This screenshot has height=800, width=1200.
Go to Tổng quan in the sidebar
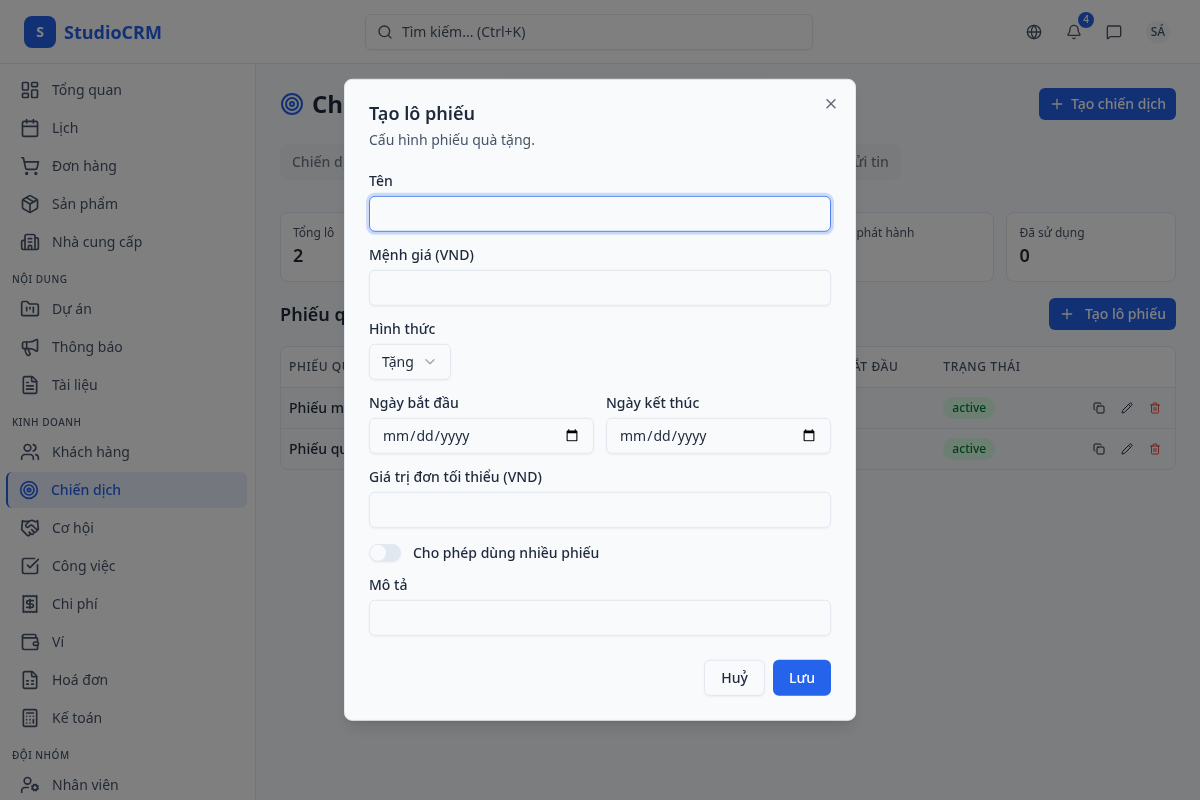point(86,90)
